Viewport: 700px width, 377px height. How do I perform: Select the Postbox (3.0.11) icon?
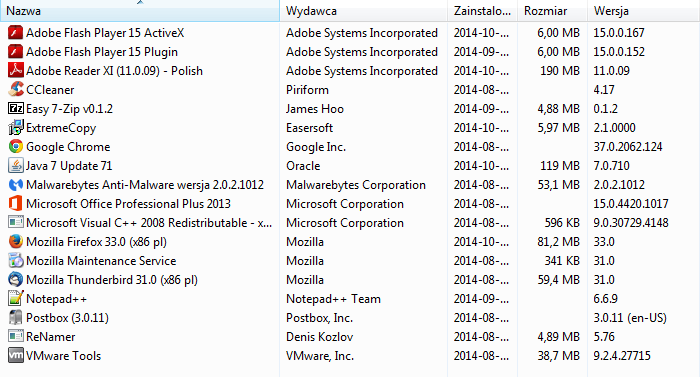[16, 318]
